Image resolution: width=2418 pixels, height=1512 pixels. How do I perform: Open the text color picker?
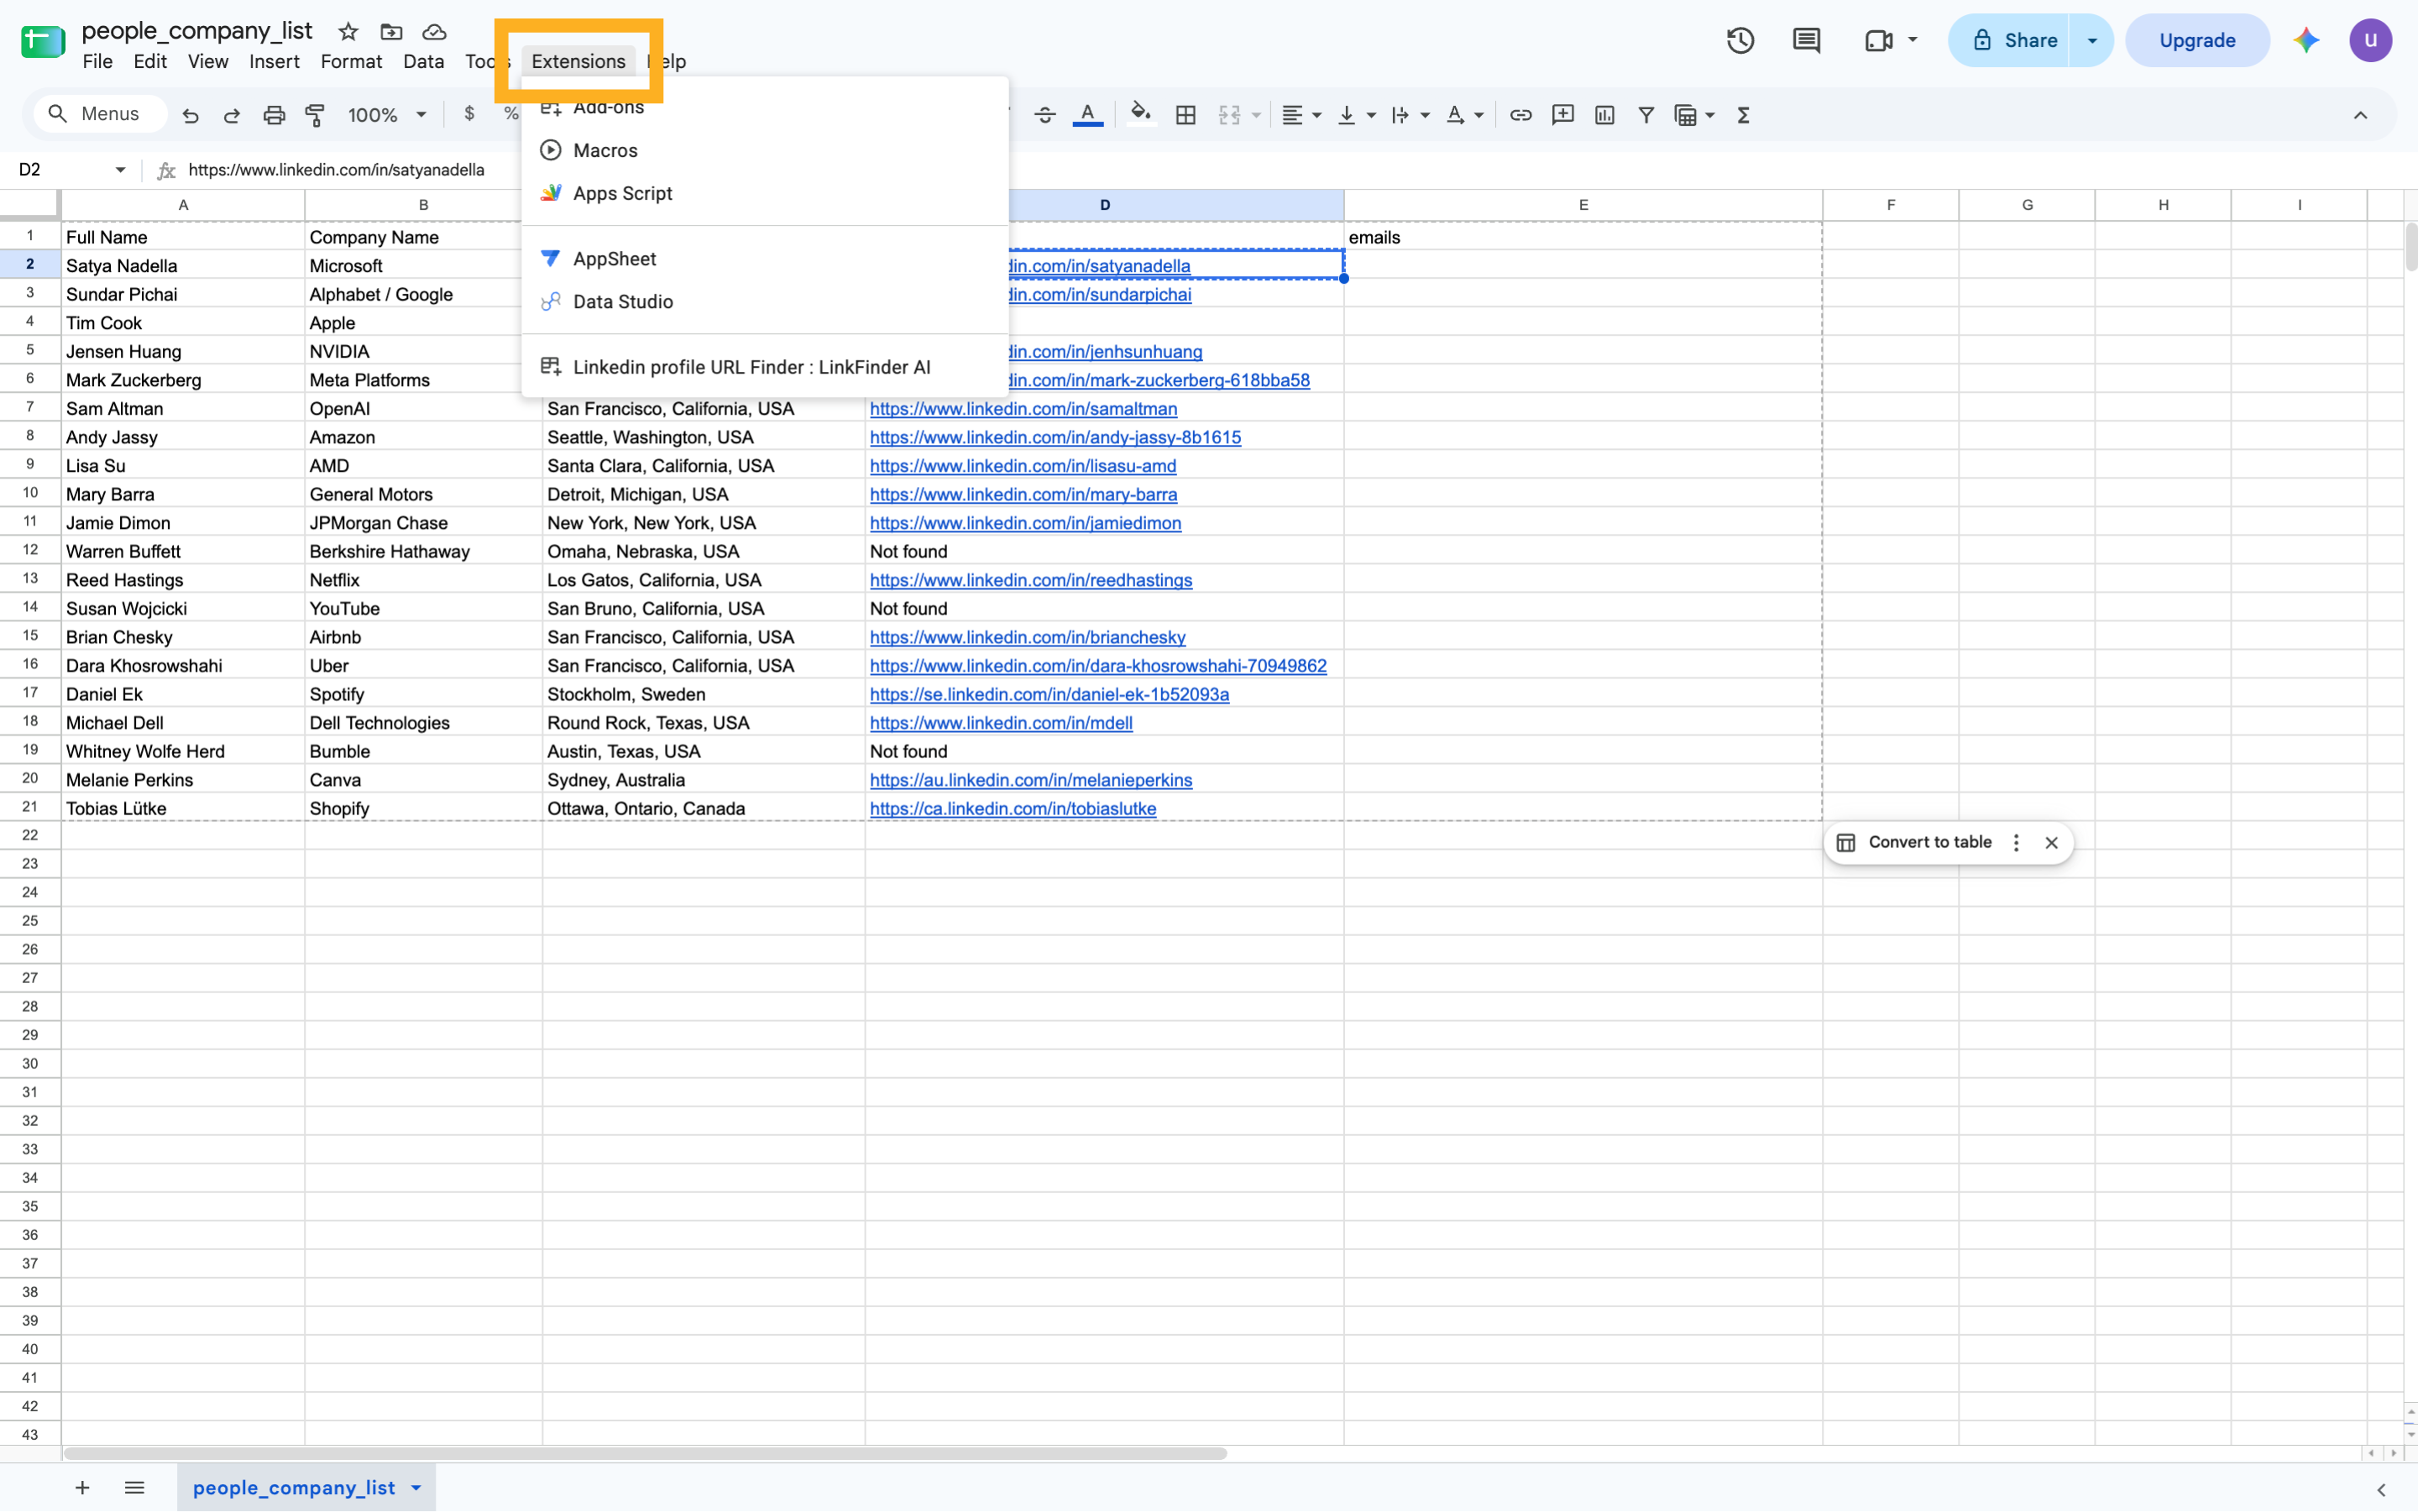click(x=1088, y=115)
